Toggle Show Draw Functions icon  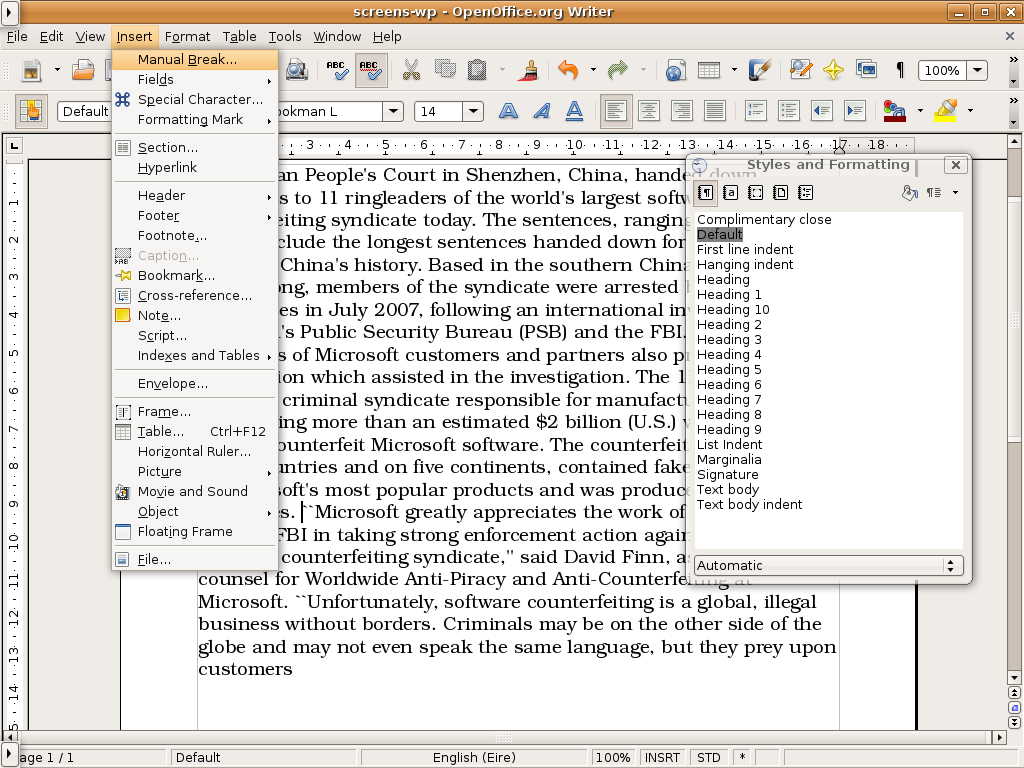[x=760, y=70]
